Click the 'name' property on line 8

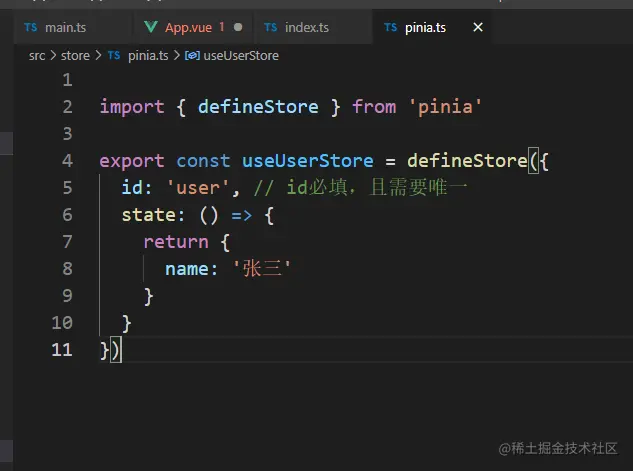coord(187,269)
